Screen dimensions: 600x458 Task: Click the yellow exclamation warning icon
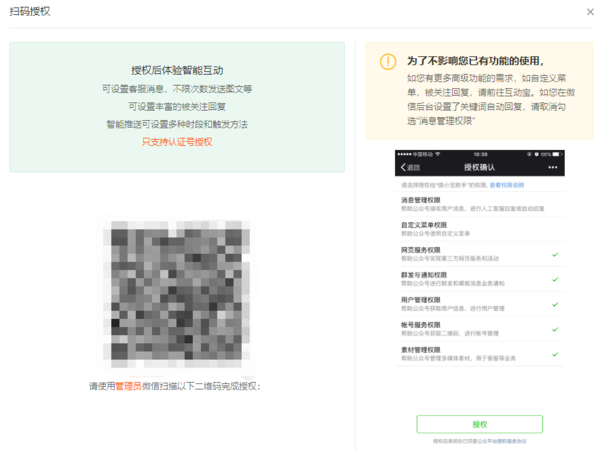(x=388, y=61)
